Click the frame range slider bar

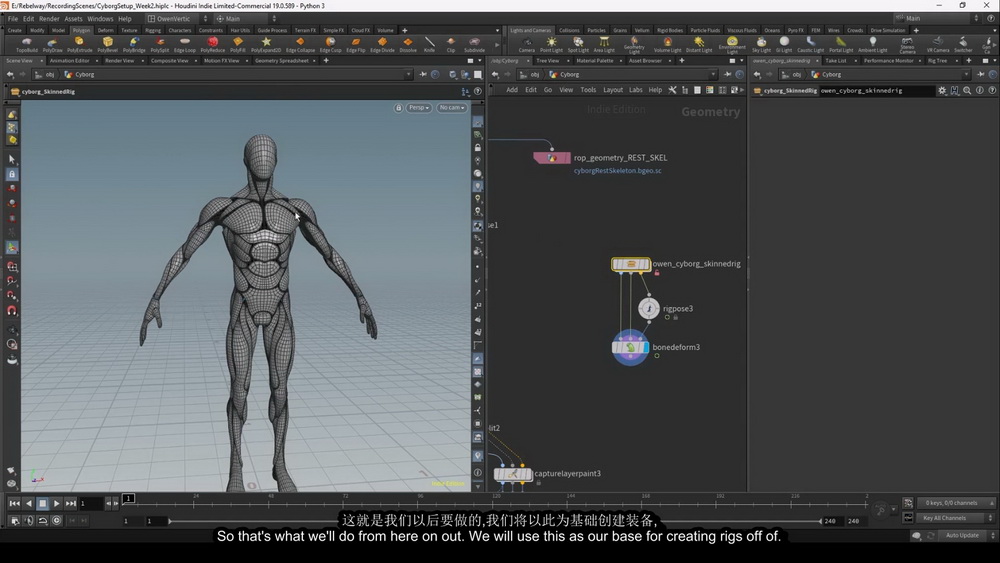(x=494, y=521)
